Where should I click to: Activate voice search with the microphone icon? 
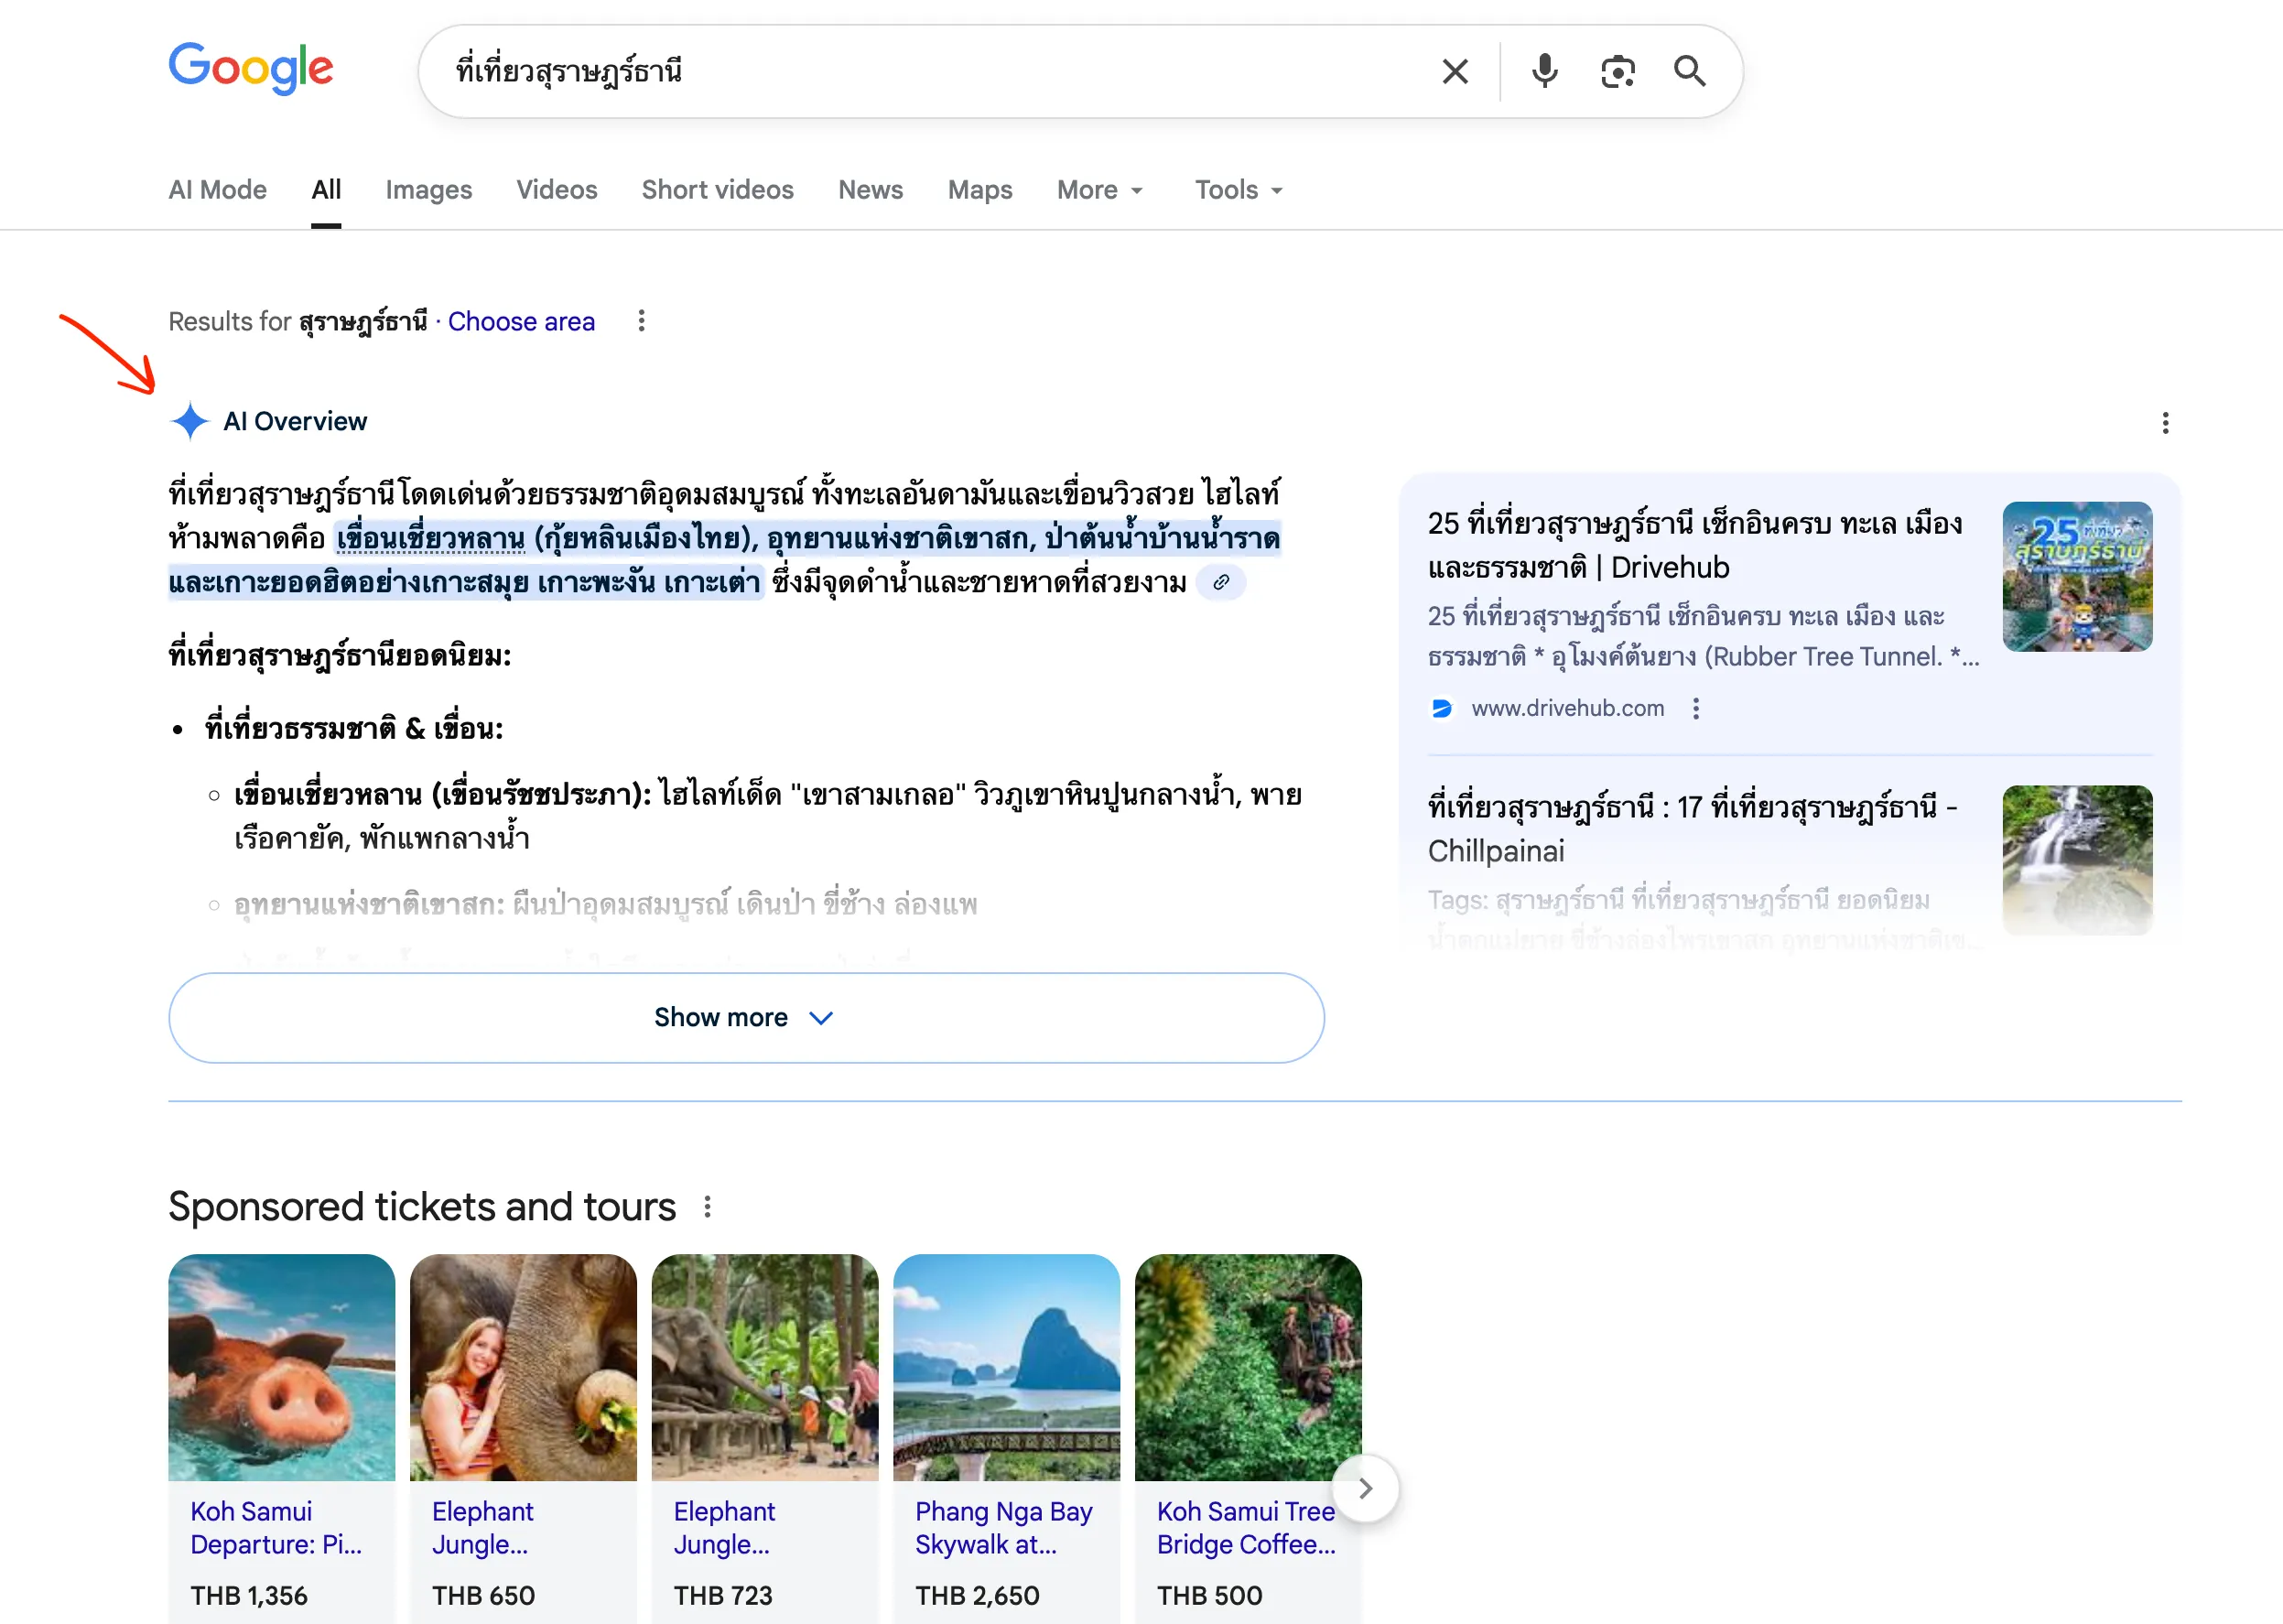pos(1544,71)
